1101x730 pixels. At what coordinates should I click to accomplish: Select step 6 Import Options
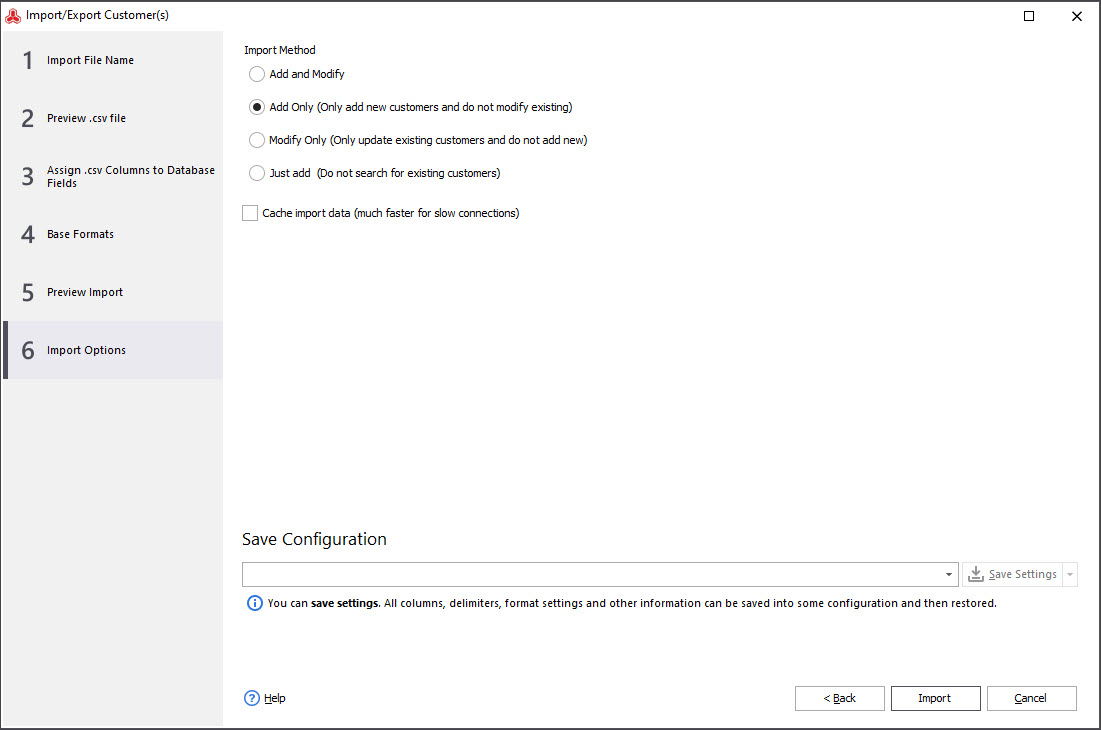[112, 350]
